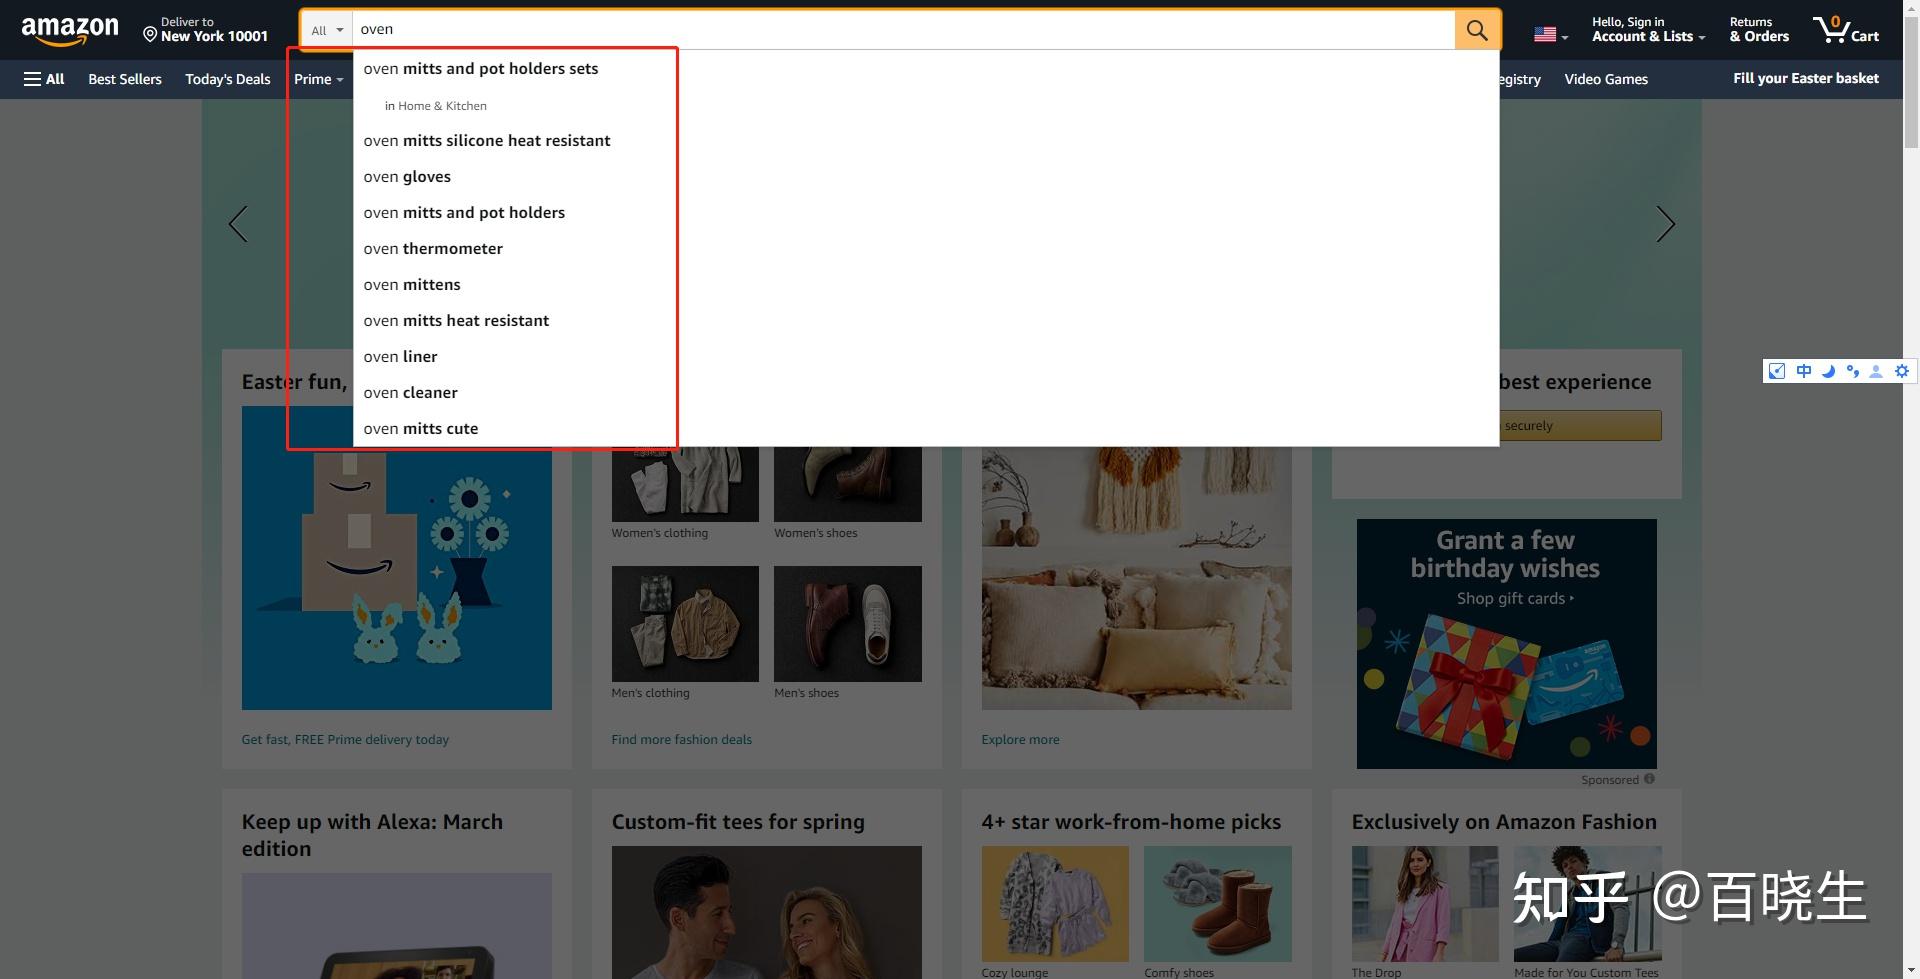Expand the All departments search dropdown
The width and height of the screenshot is (1920, 979).
(327, 30)
